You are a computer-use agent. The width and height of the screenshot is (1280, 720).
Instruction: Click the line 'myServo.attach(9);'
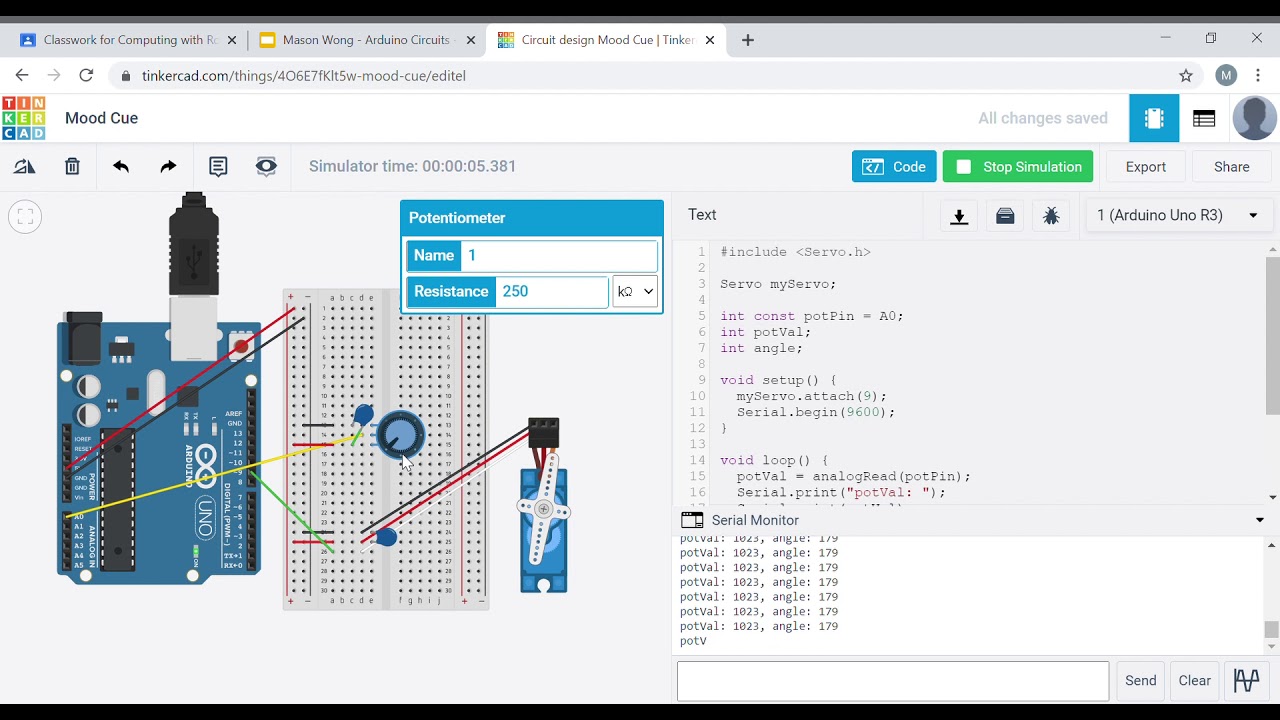point(811,396)
